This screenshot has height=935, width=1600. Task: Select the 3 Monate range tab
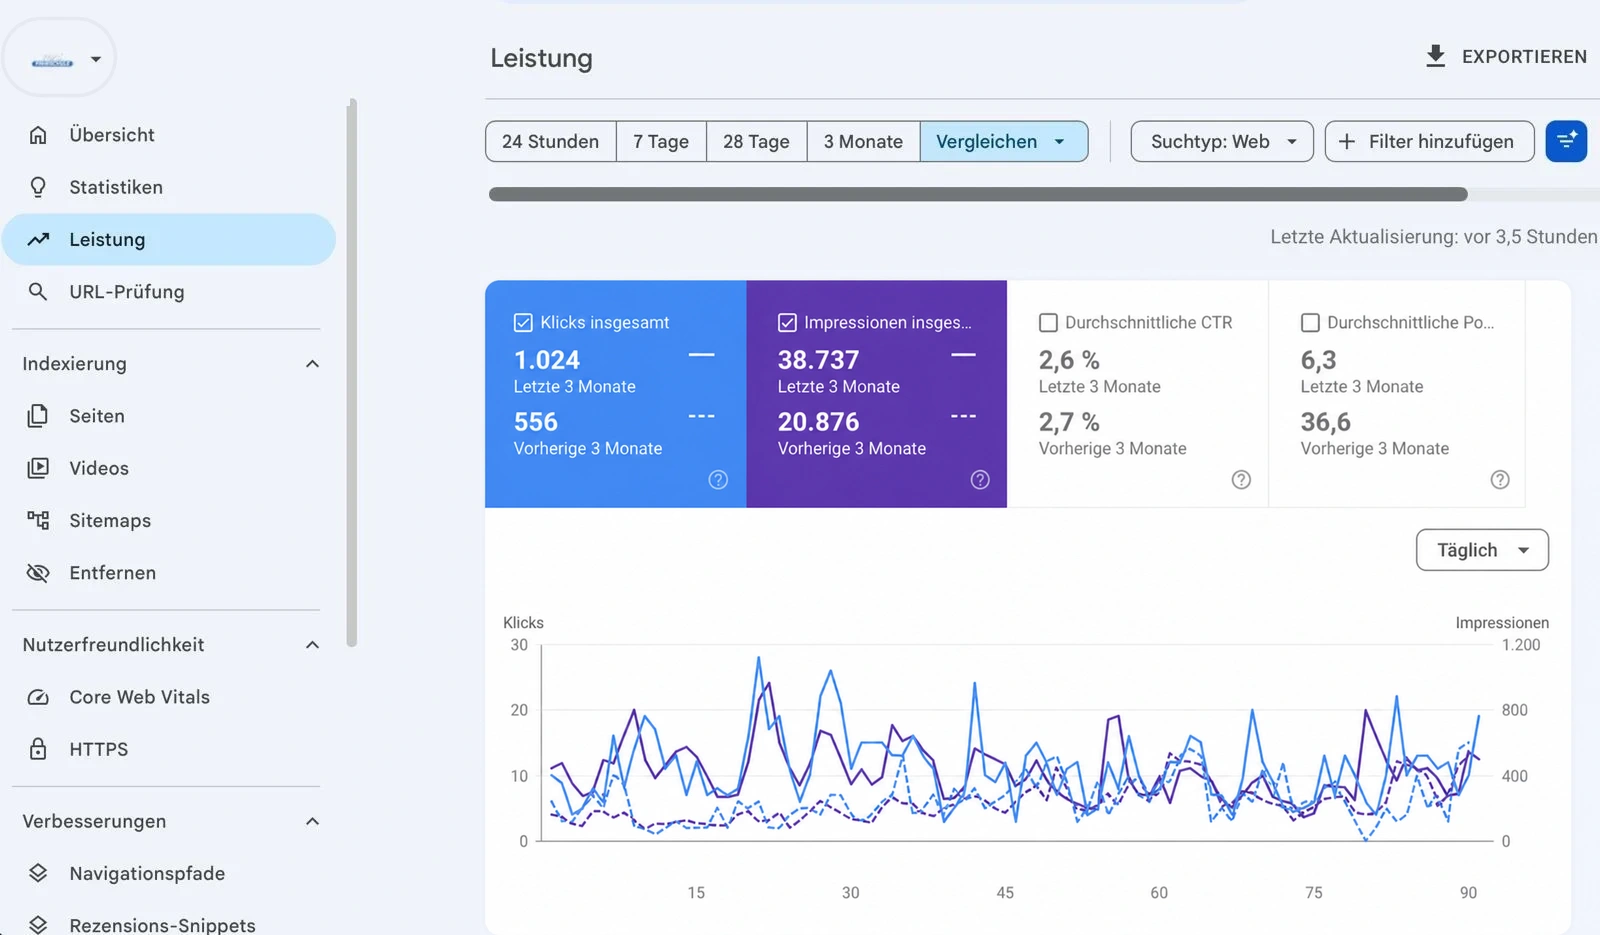pos(863,142)
